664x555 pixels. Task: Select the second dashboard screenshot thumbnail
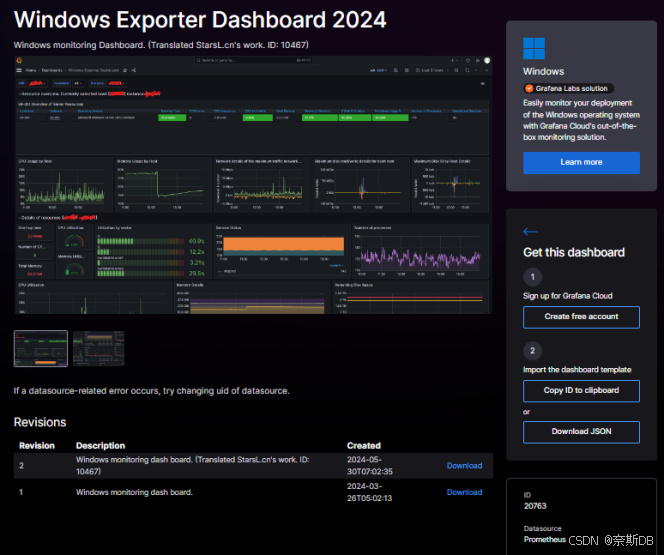(99, 348)
